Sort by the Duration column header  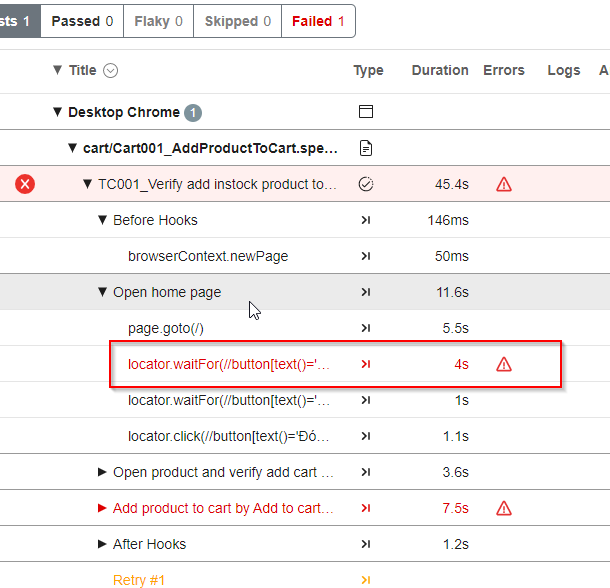tap(440, 70)
